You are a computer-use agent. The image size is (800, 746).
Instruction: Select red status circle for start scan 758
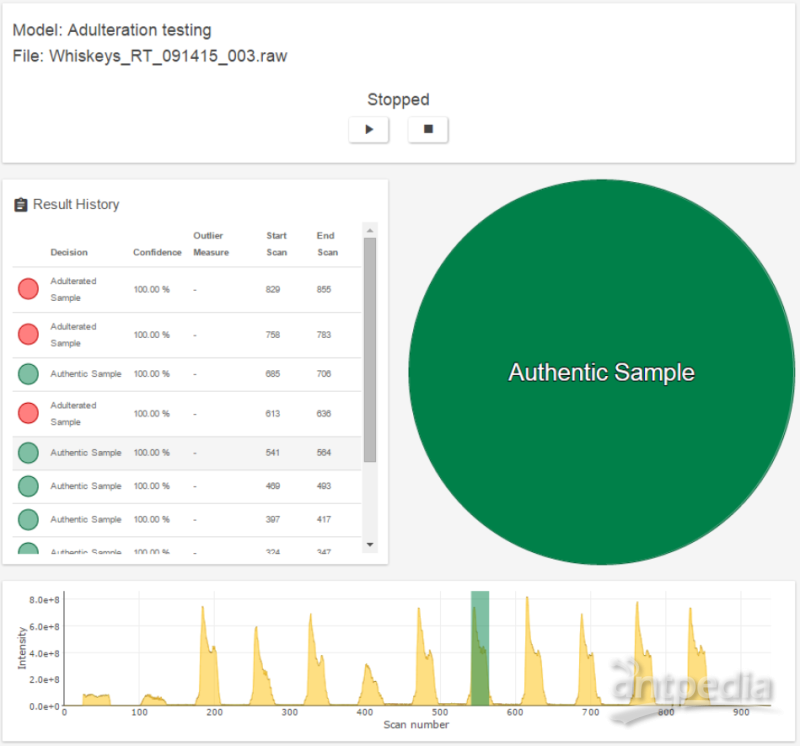tap(28, 335)
